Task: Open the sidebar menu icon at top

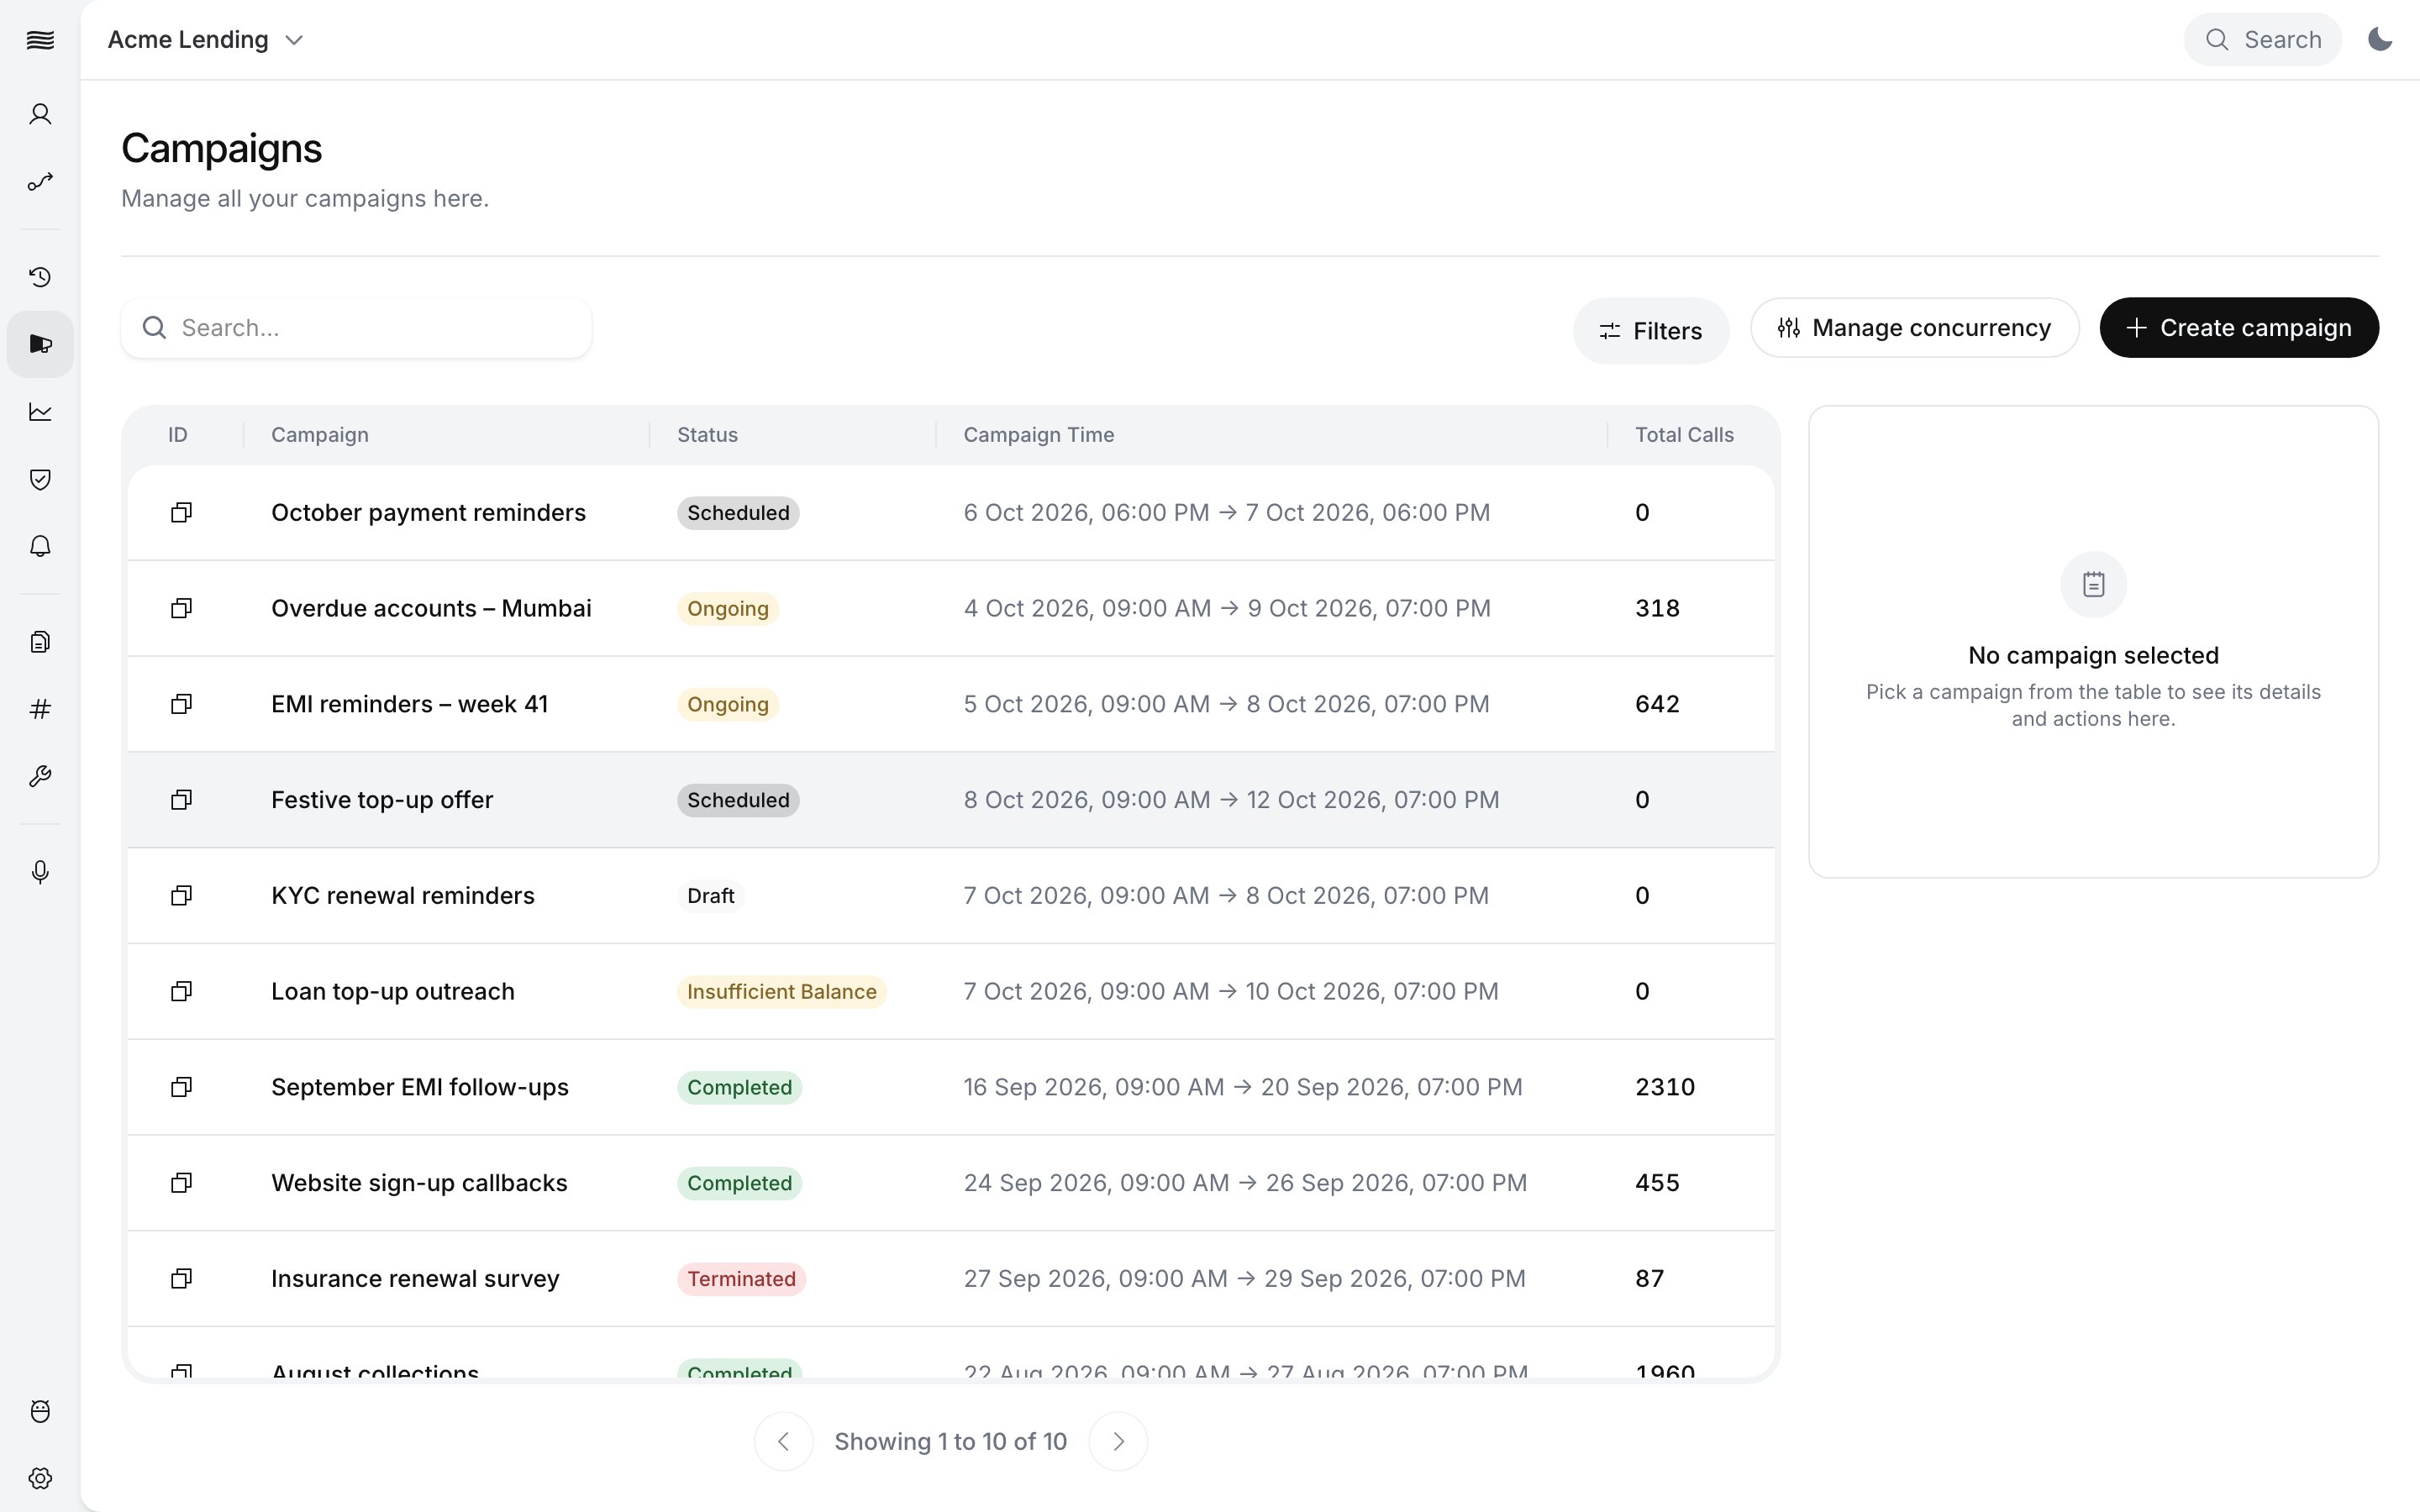Action: (40, 40)
